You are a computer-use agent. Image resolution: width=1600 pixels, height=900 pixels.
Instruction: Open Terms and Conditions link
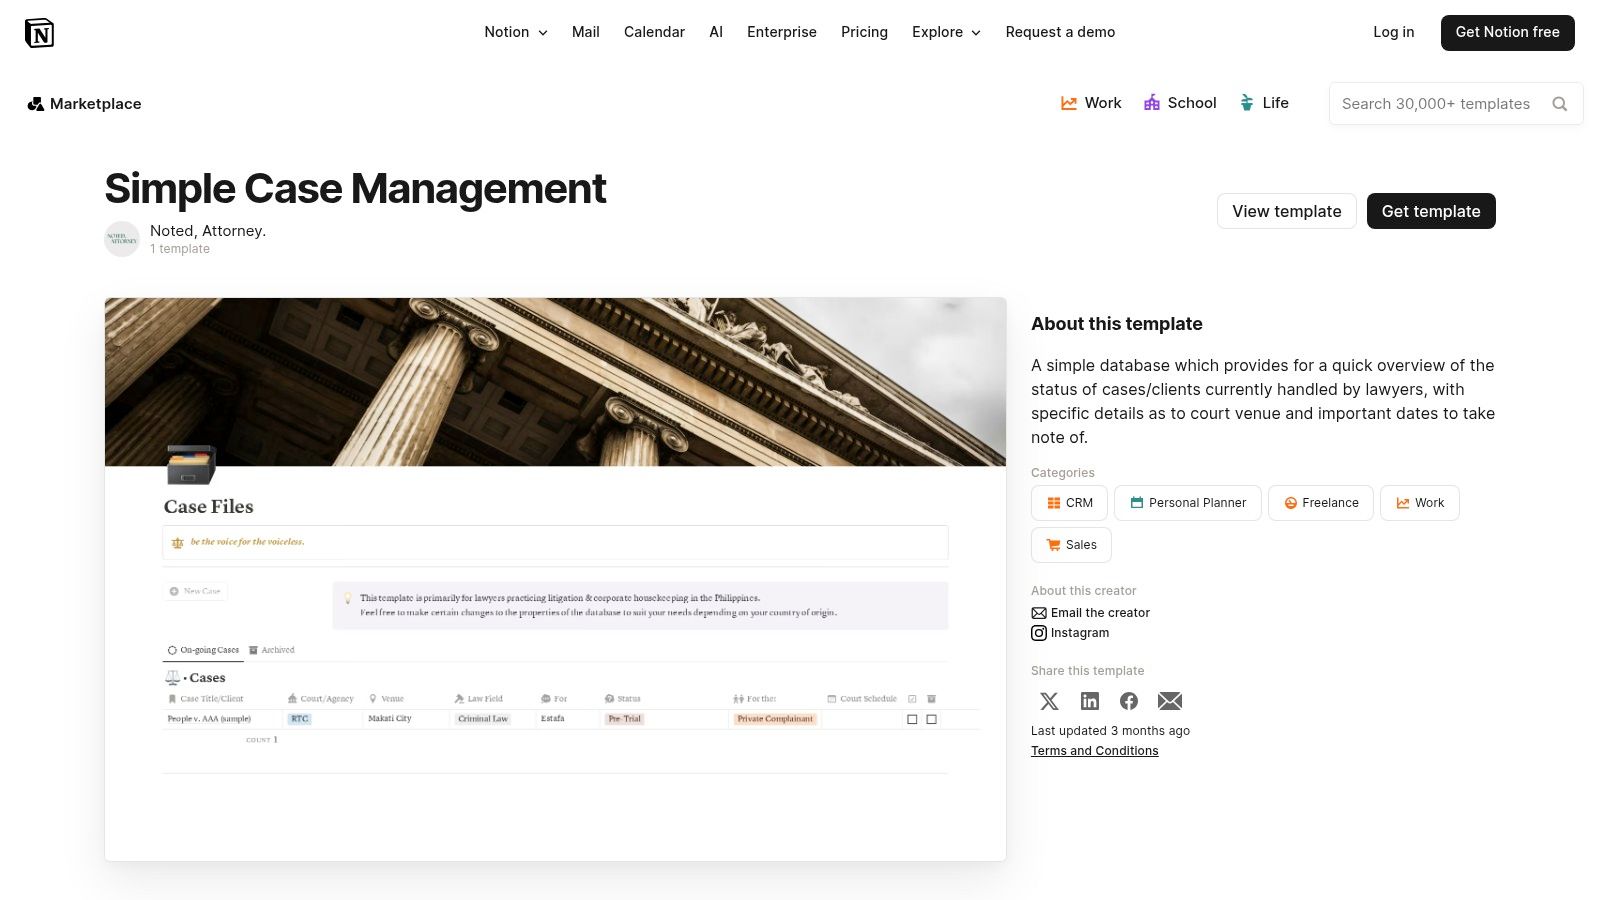(x=1094, y=751)
